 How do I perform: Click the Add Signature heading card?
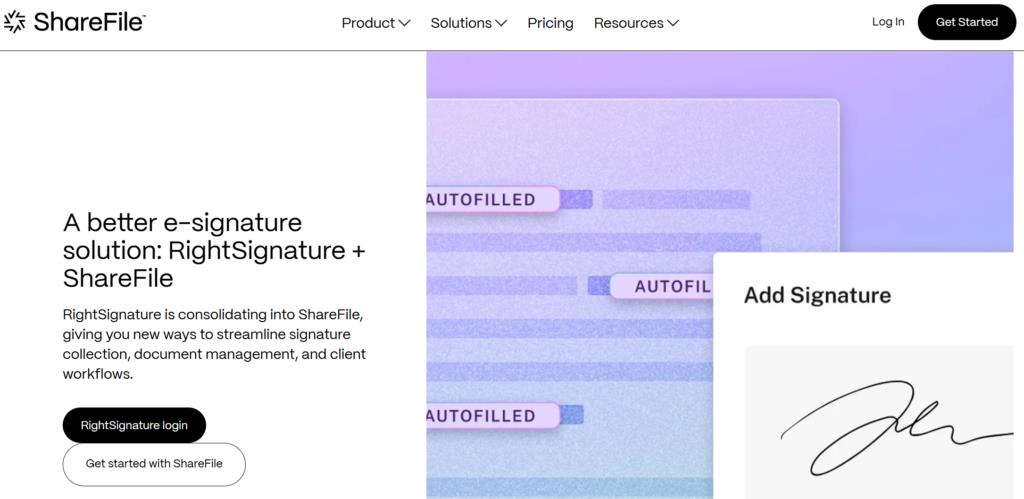point(817,295)
